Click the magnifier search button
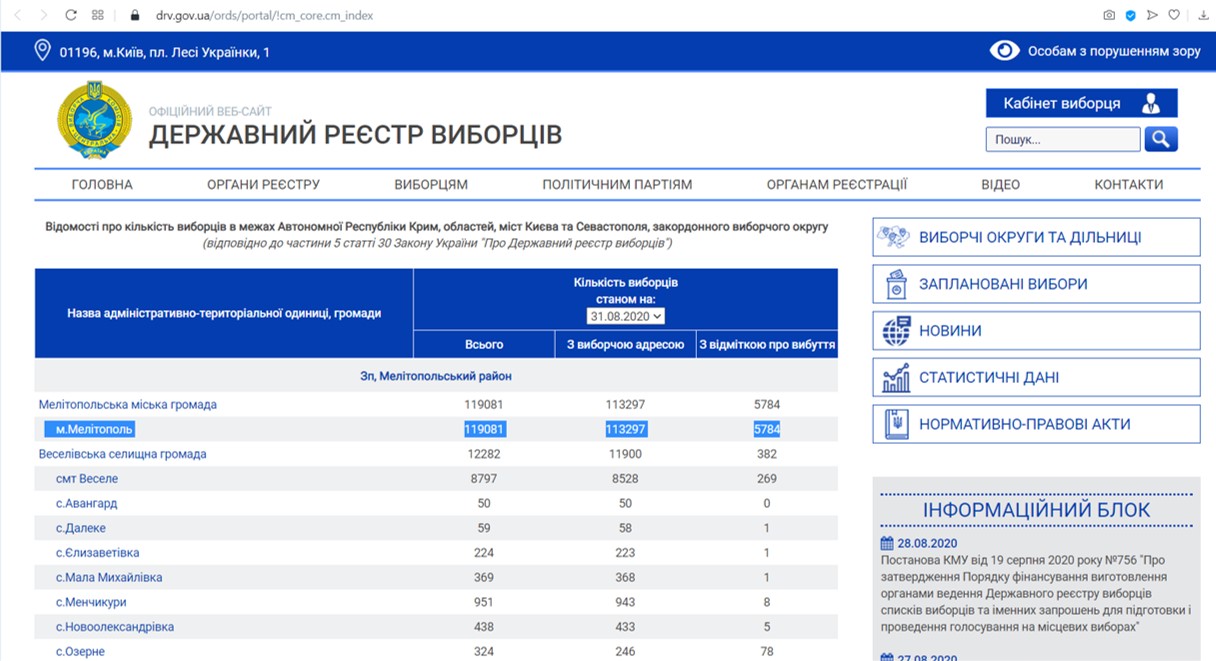The width and height of the screenshot is (1216, 661). pos(1161,140)
